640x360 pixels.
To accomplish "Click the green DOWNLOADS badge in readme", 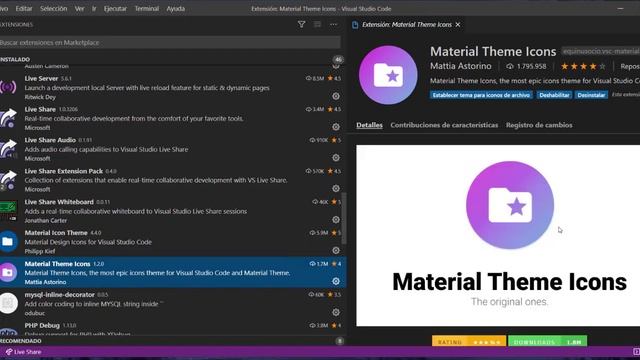I will 548,342.
